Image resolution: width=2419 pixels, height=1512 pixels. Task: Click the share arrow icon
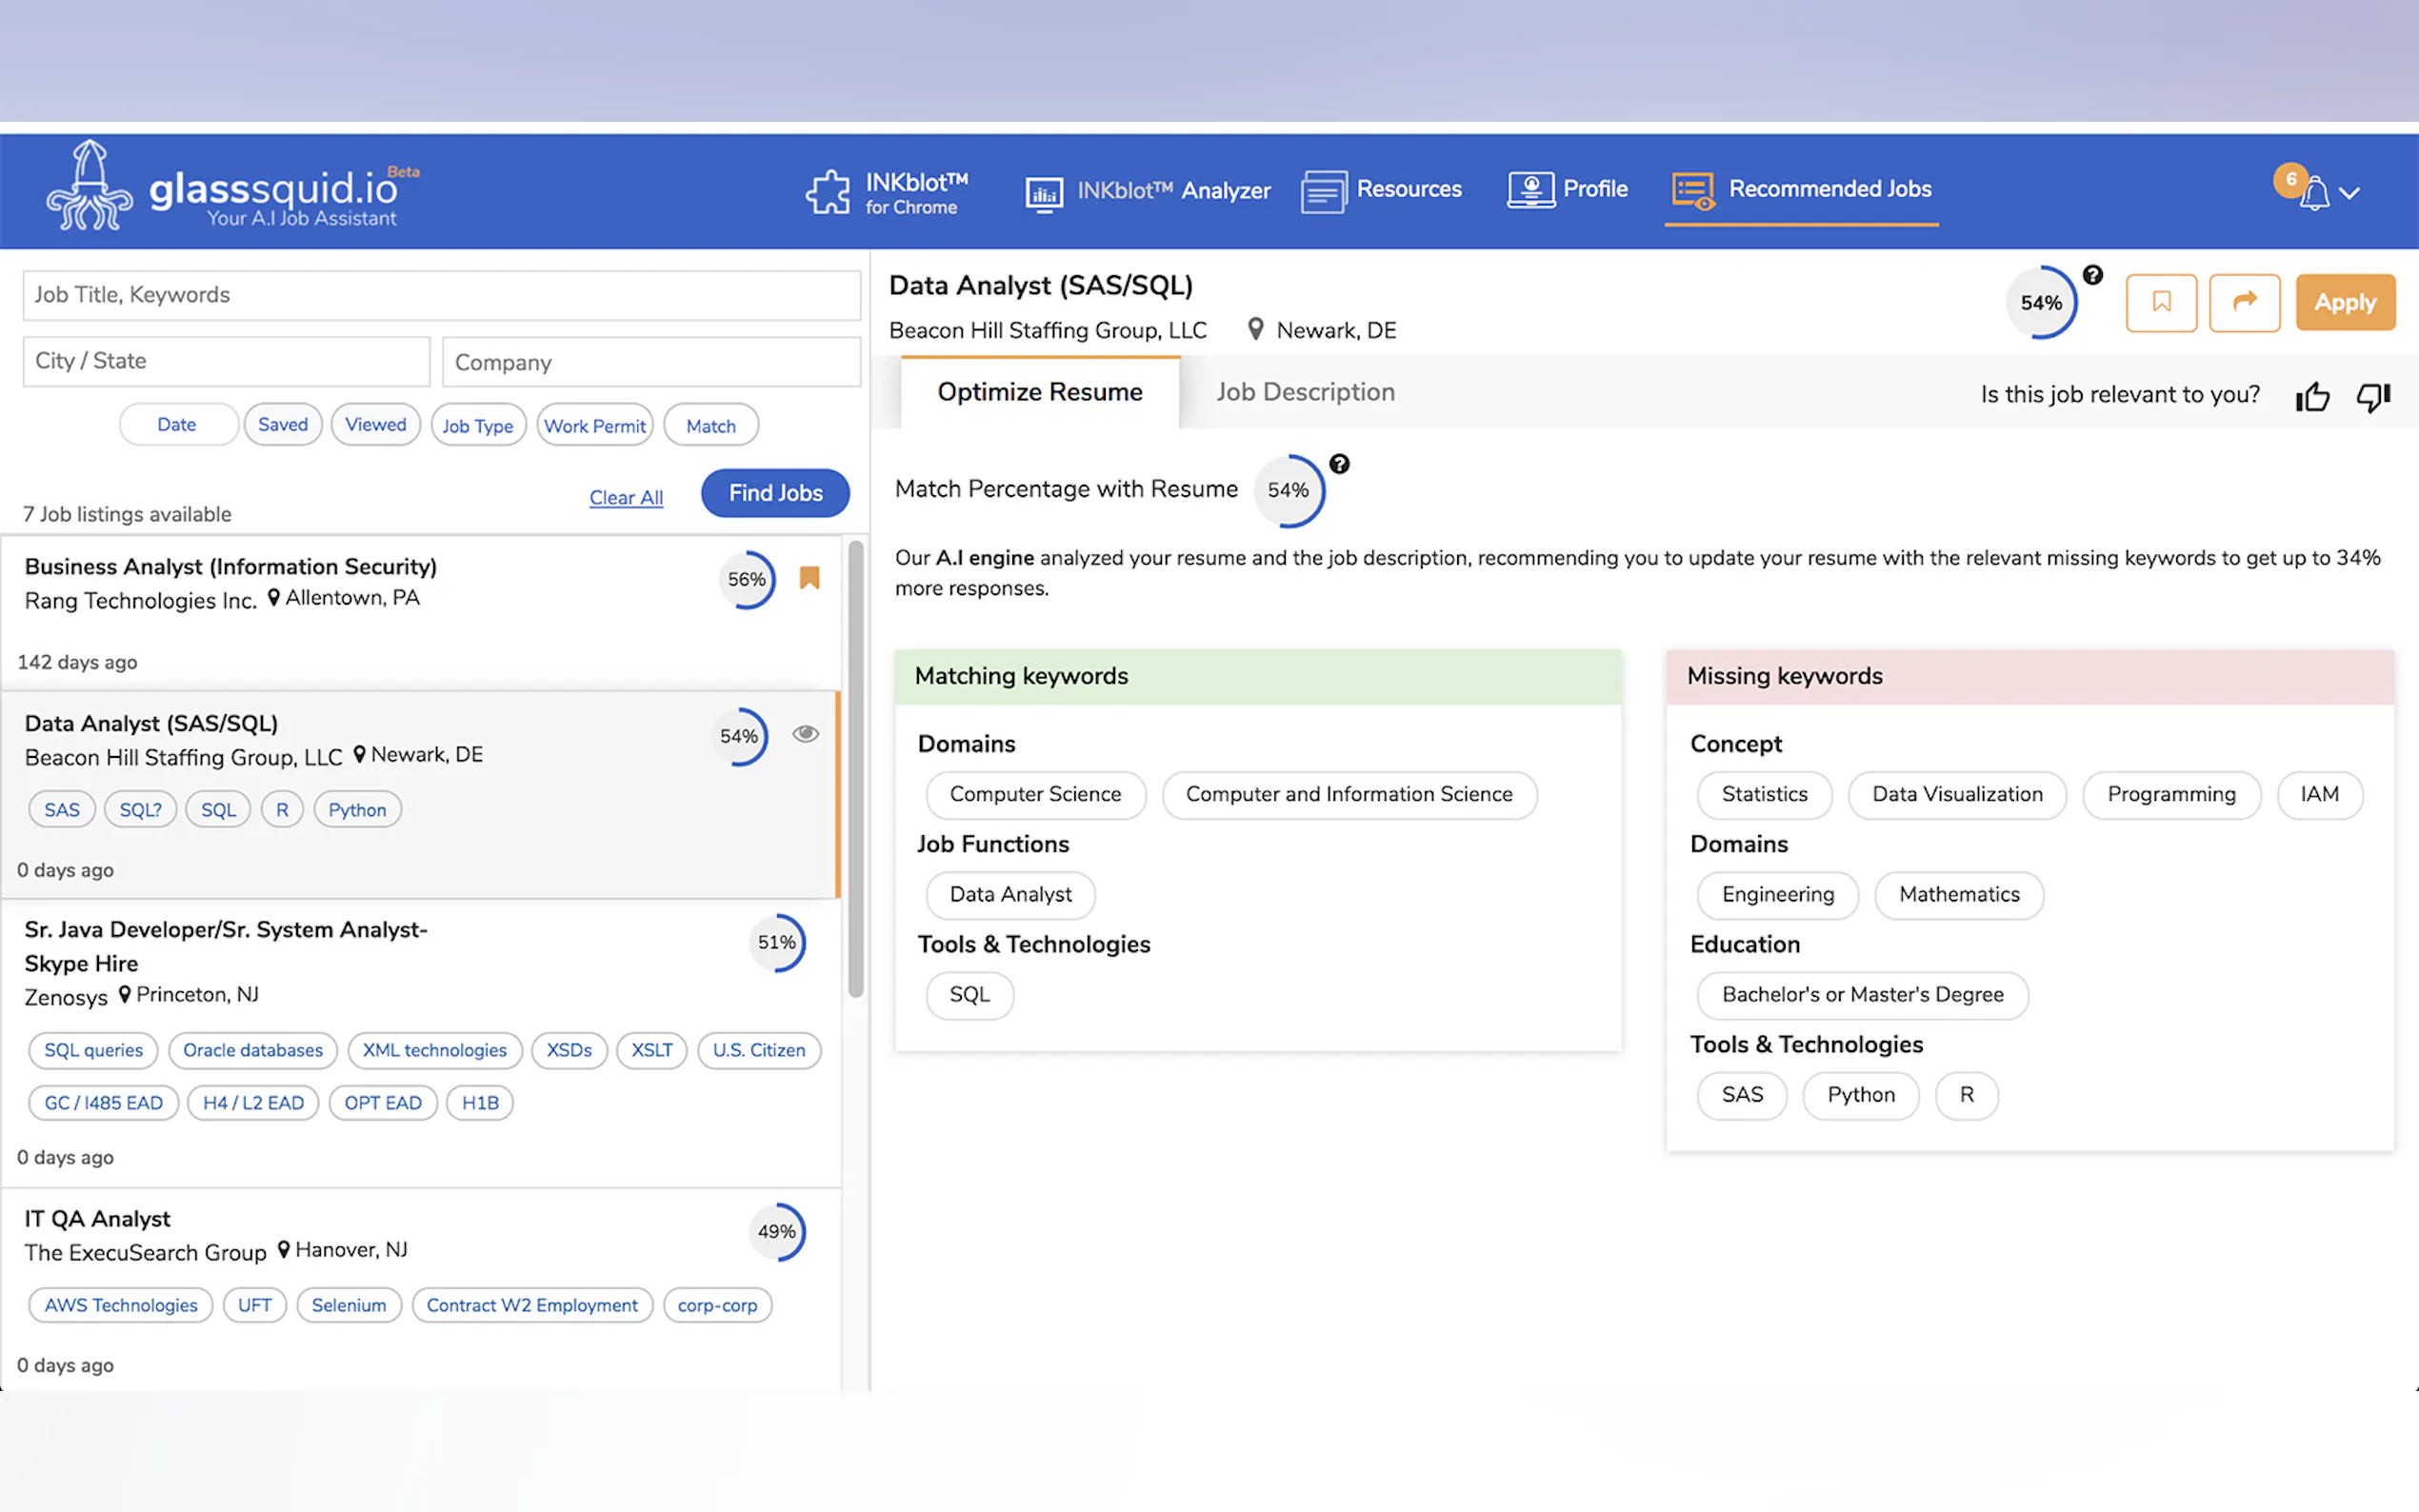(x=2243, y=302)
